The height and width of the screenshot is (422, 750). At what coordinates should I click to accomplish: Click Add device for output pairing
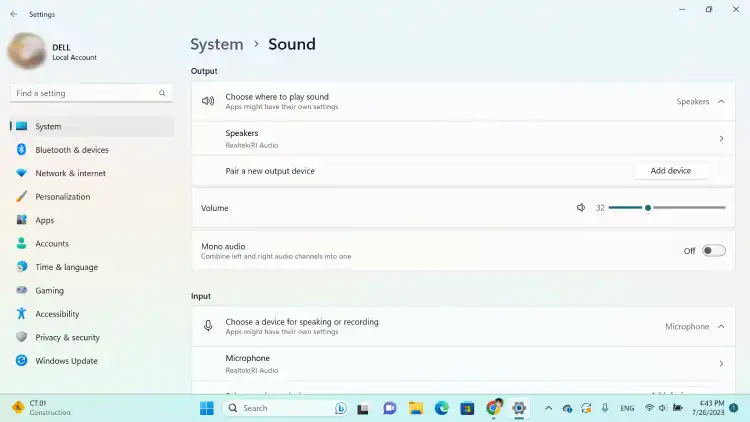click(x=671, y=170)
